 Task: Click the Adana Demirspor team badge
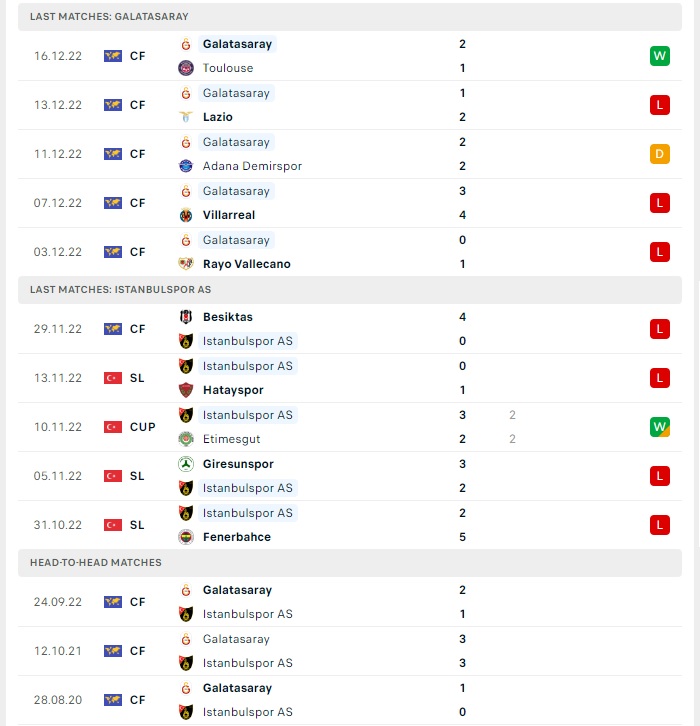[x=186, y=166]
